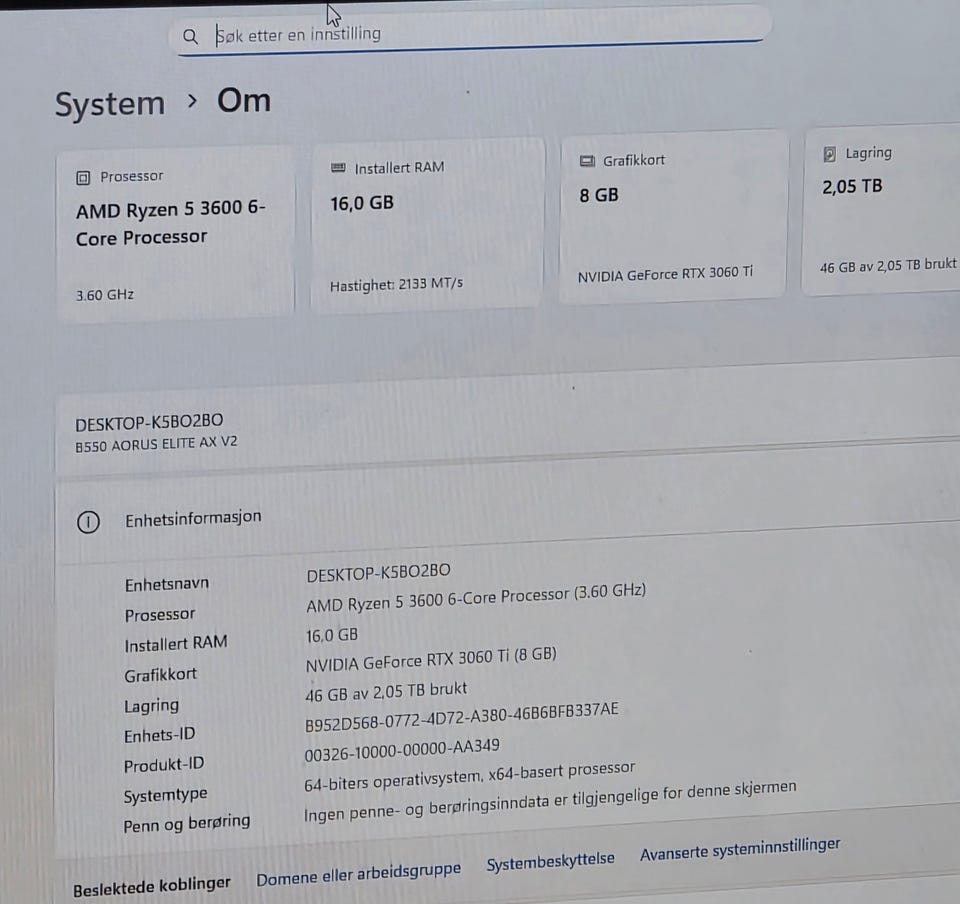Focus the 'Søk etter en innstilling' search field

(470, 34)
